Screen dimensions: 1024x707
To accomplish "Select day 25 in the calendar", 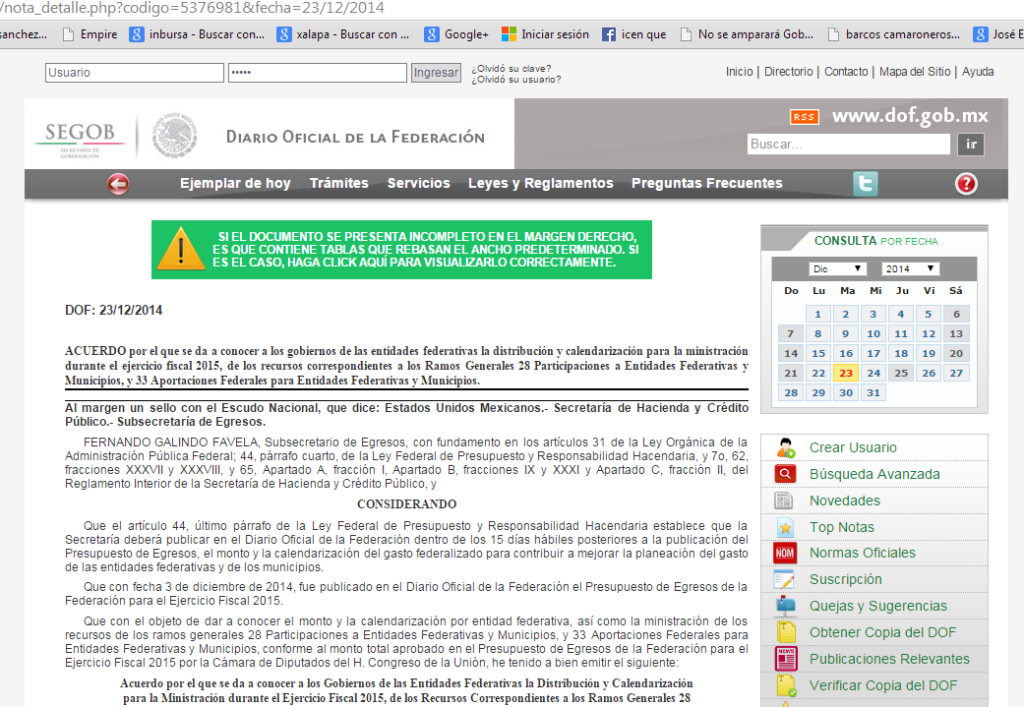I will tap(901, 373).
